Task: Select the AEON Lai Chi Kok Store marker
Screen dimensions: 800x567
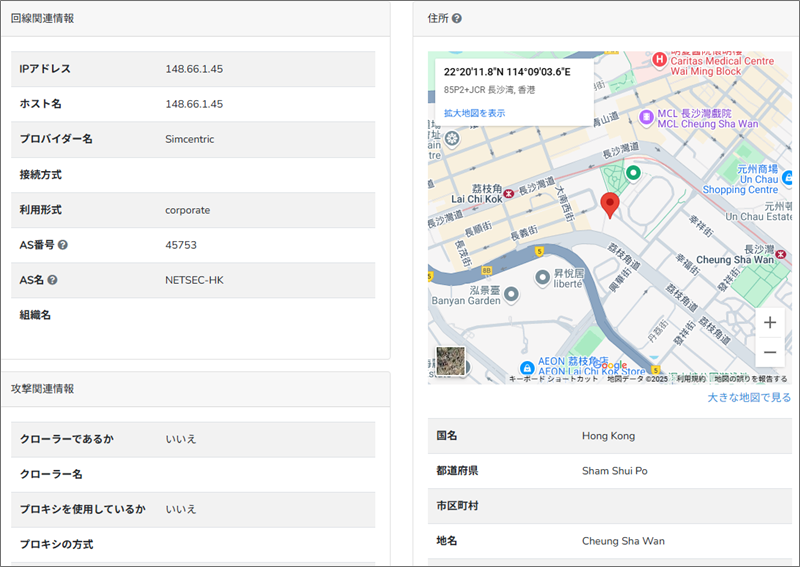Action: tap(526, 367)
